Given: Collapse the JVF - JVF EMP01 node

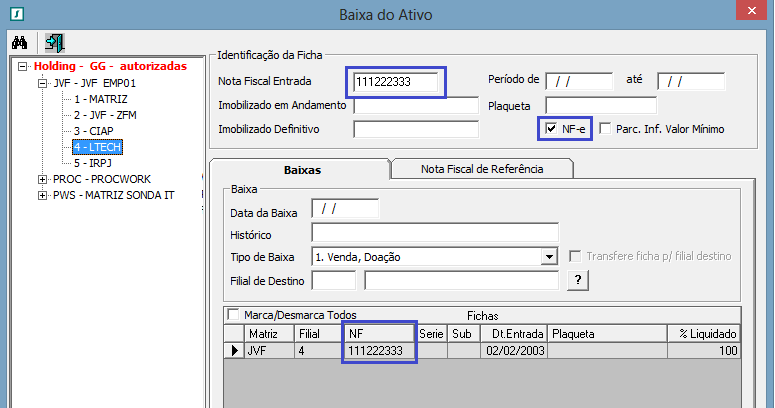Looking at the screenshot, I should 43,83.
